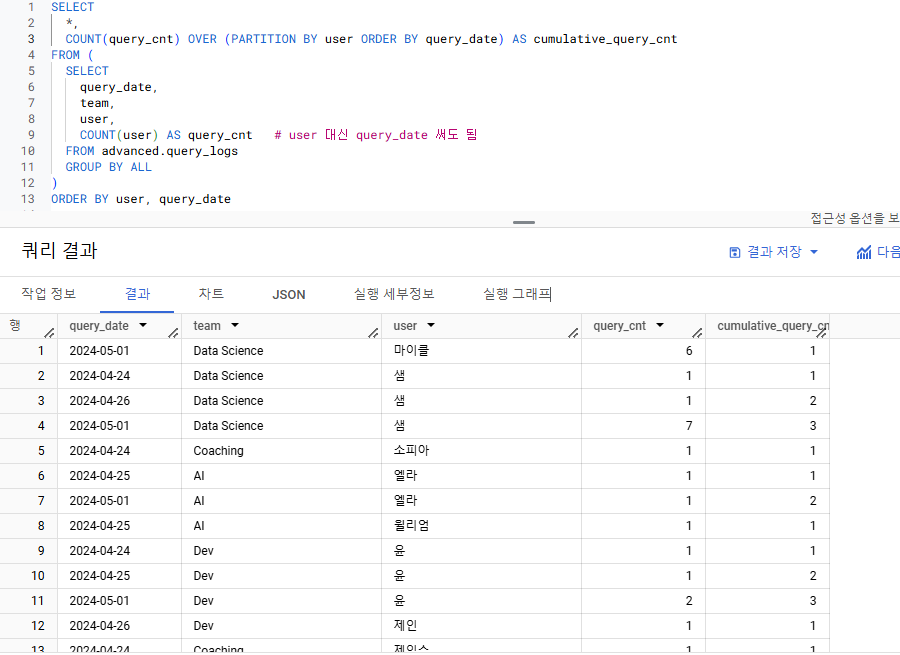The height and width of the screenshot is (655, 900).
Task: Click the ORDER BY user, query_date line
Action: pos(141,199)
